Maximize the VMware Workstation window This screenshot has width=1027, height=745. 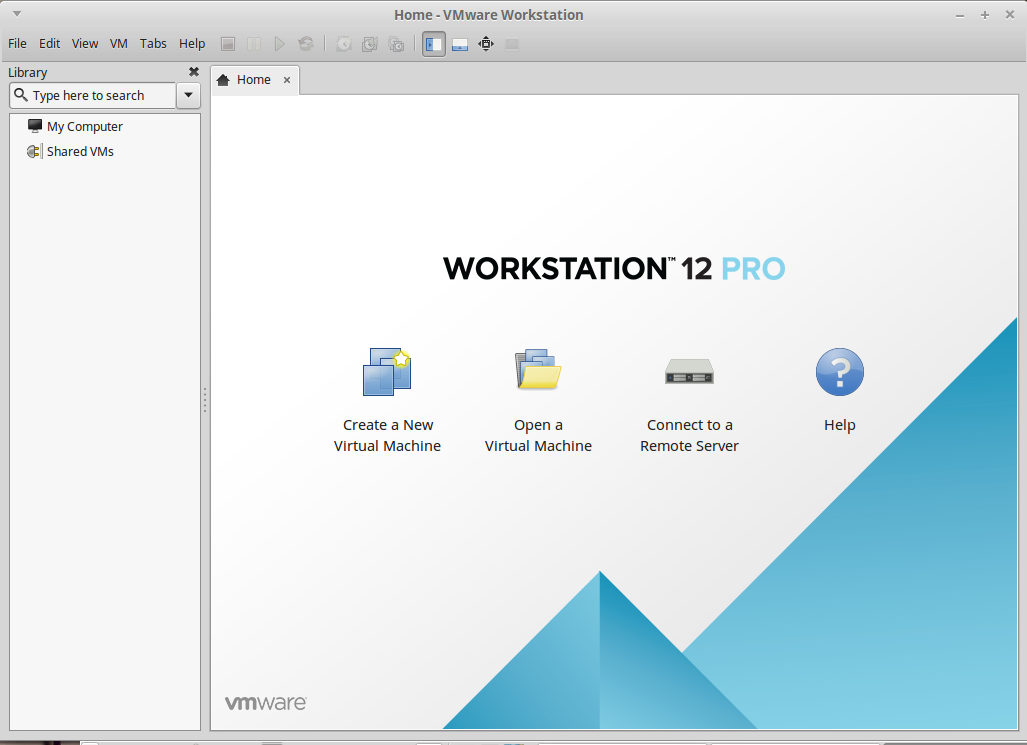(984, 14)
